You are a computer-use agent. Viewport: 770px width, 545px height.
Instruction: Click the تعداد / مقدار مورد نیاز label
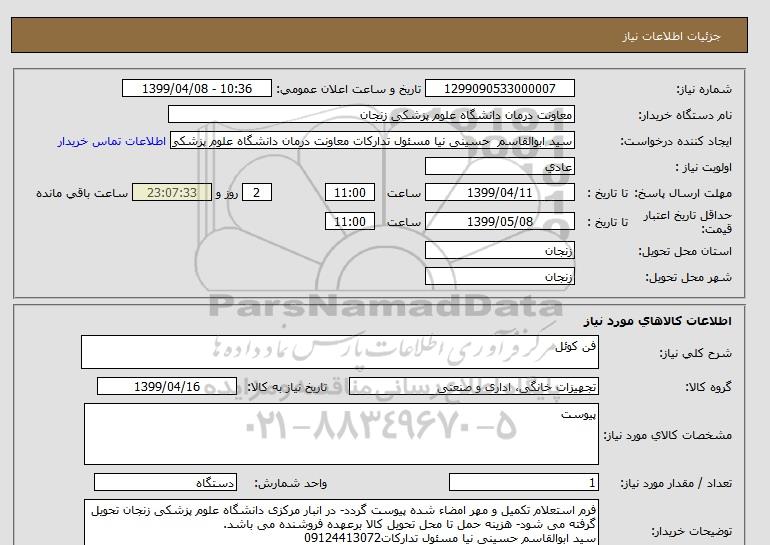coord(676,484)
